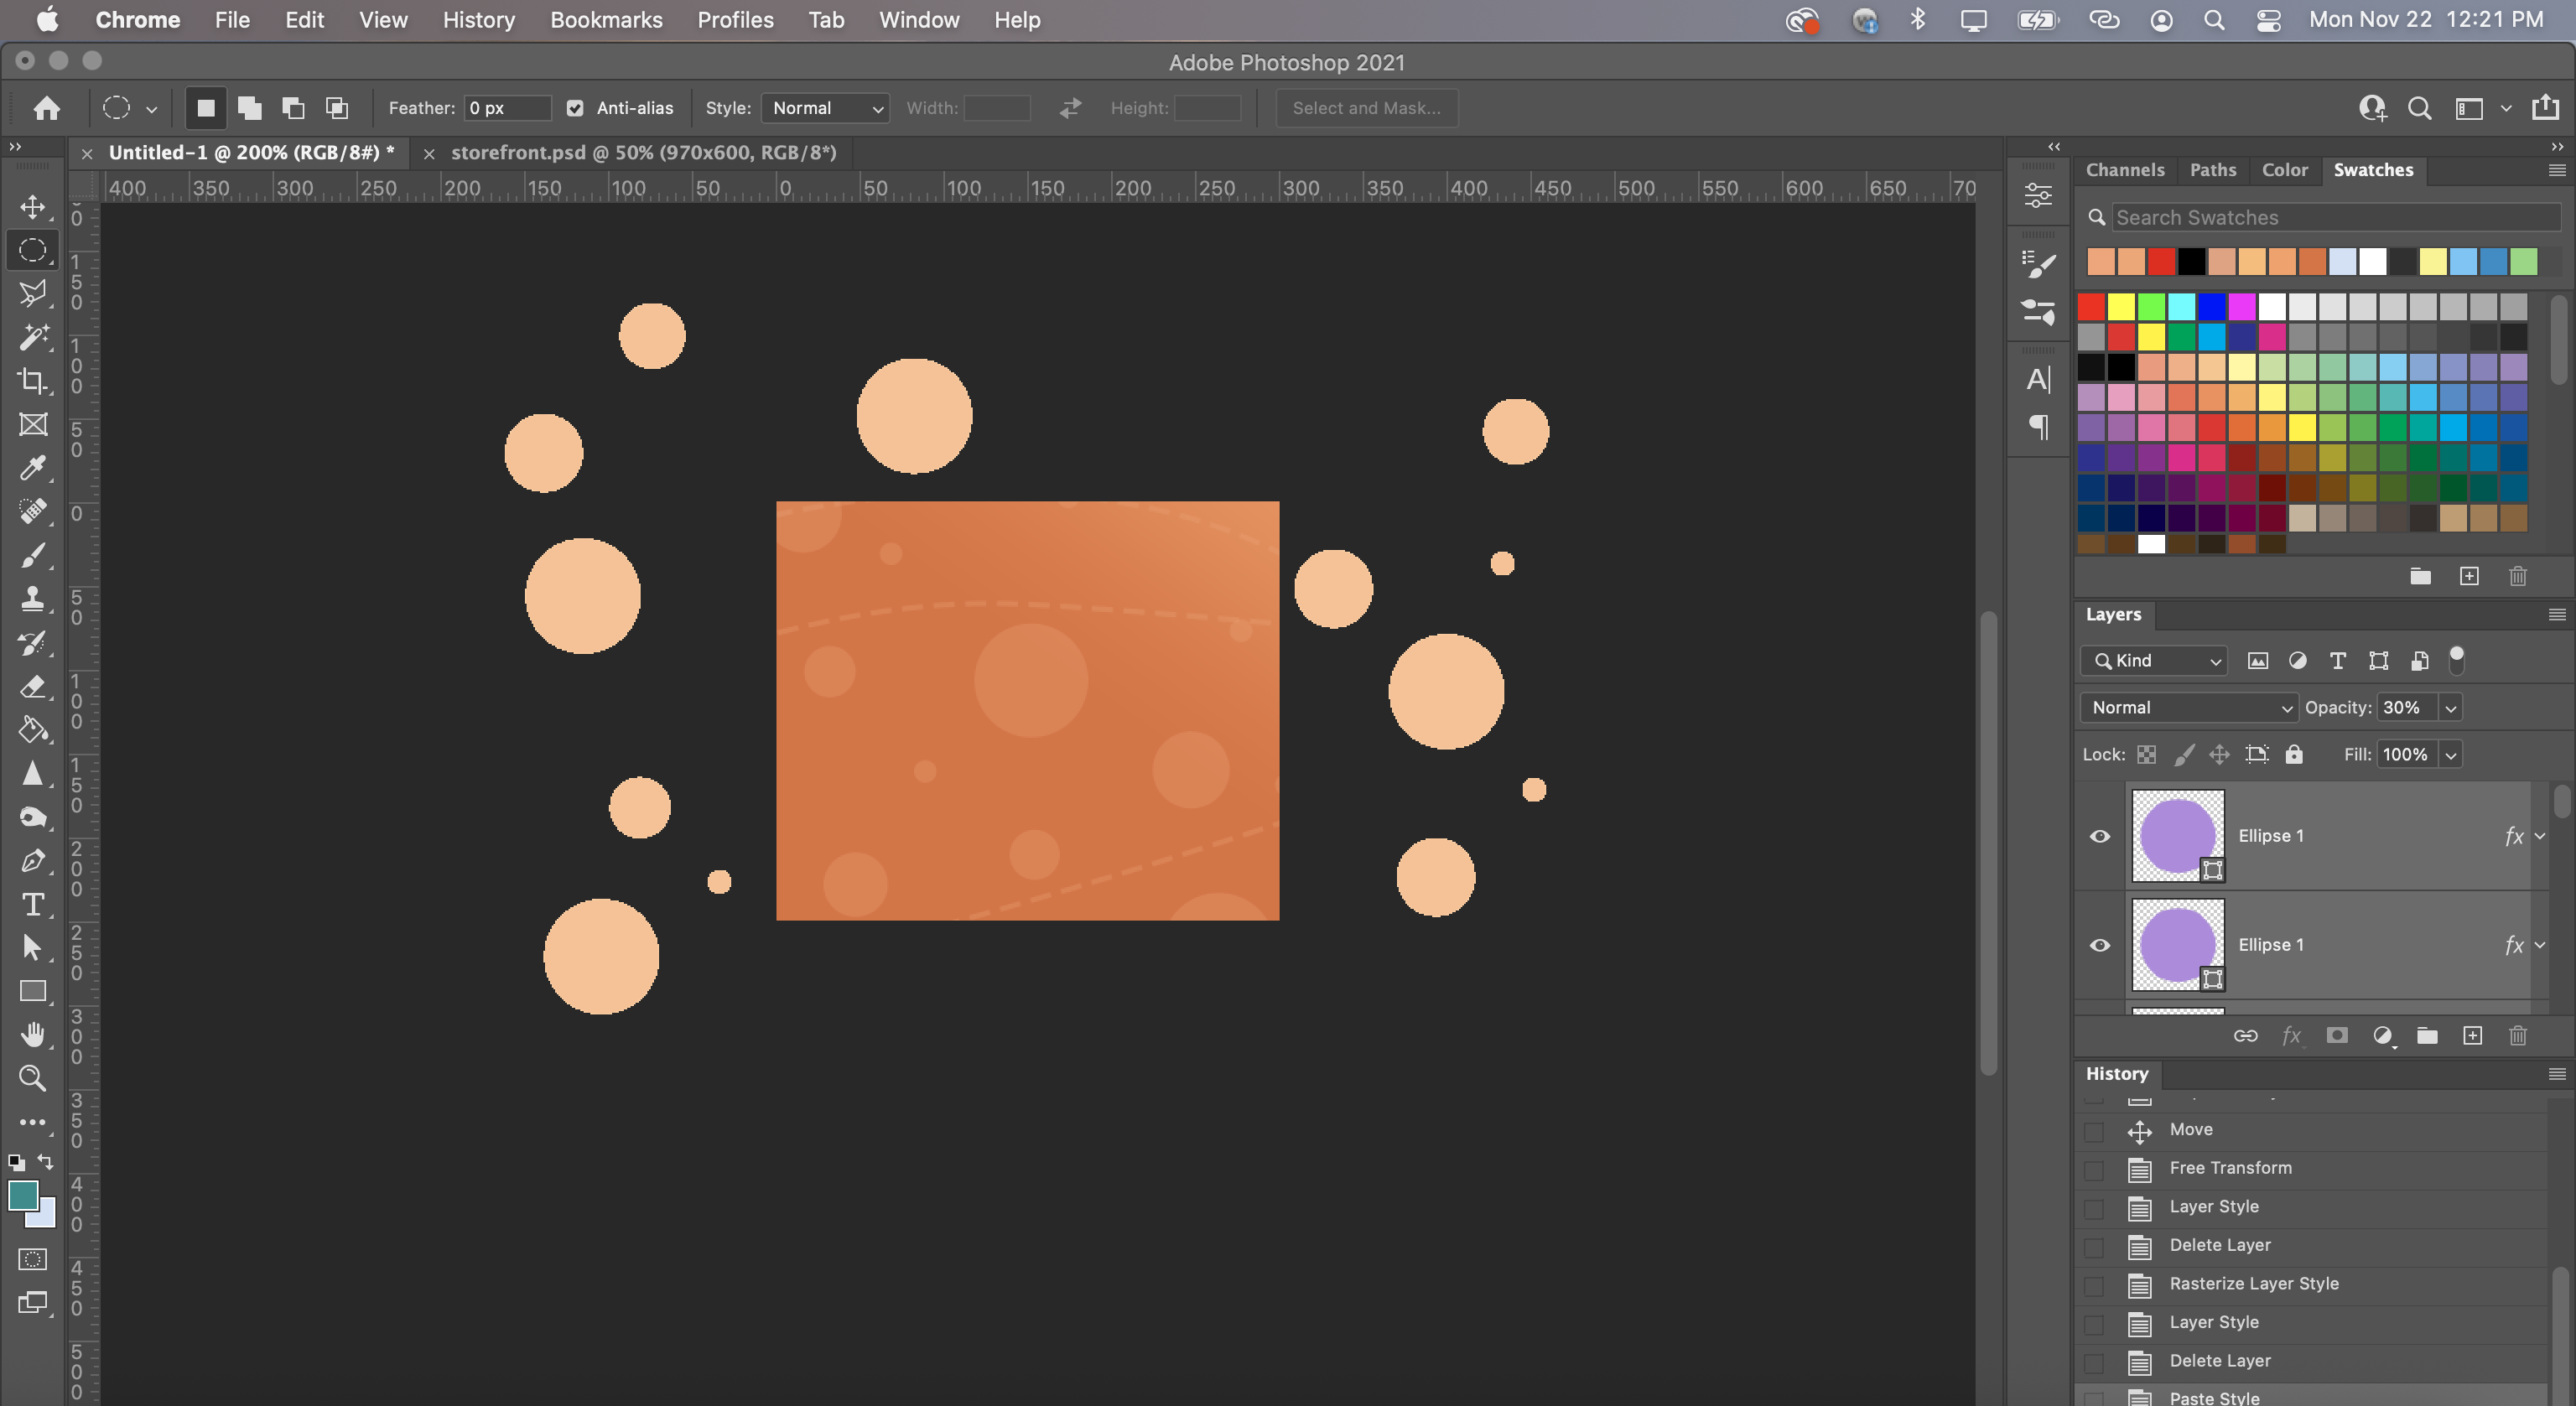Select the Eyedropper tool
The image size is (2576, 1406).
(32, 468)
